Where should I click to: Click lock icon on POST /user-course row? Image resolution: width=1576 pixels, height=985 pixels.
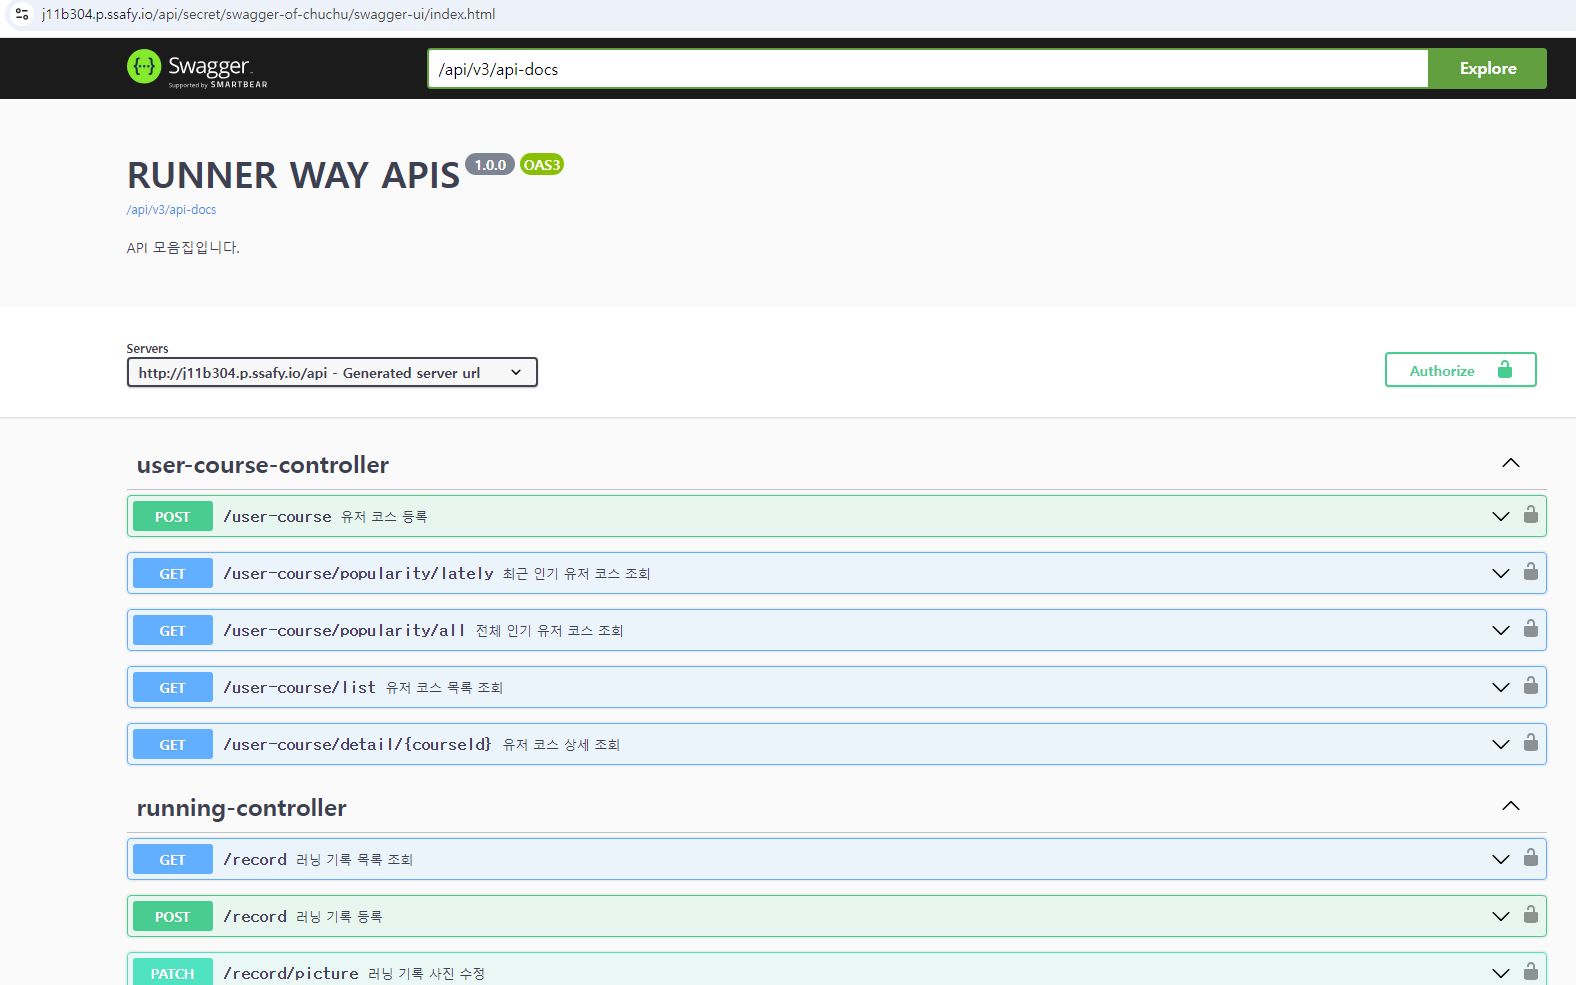(x=1530, y=515)
